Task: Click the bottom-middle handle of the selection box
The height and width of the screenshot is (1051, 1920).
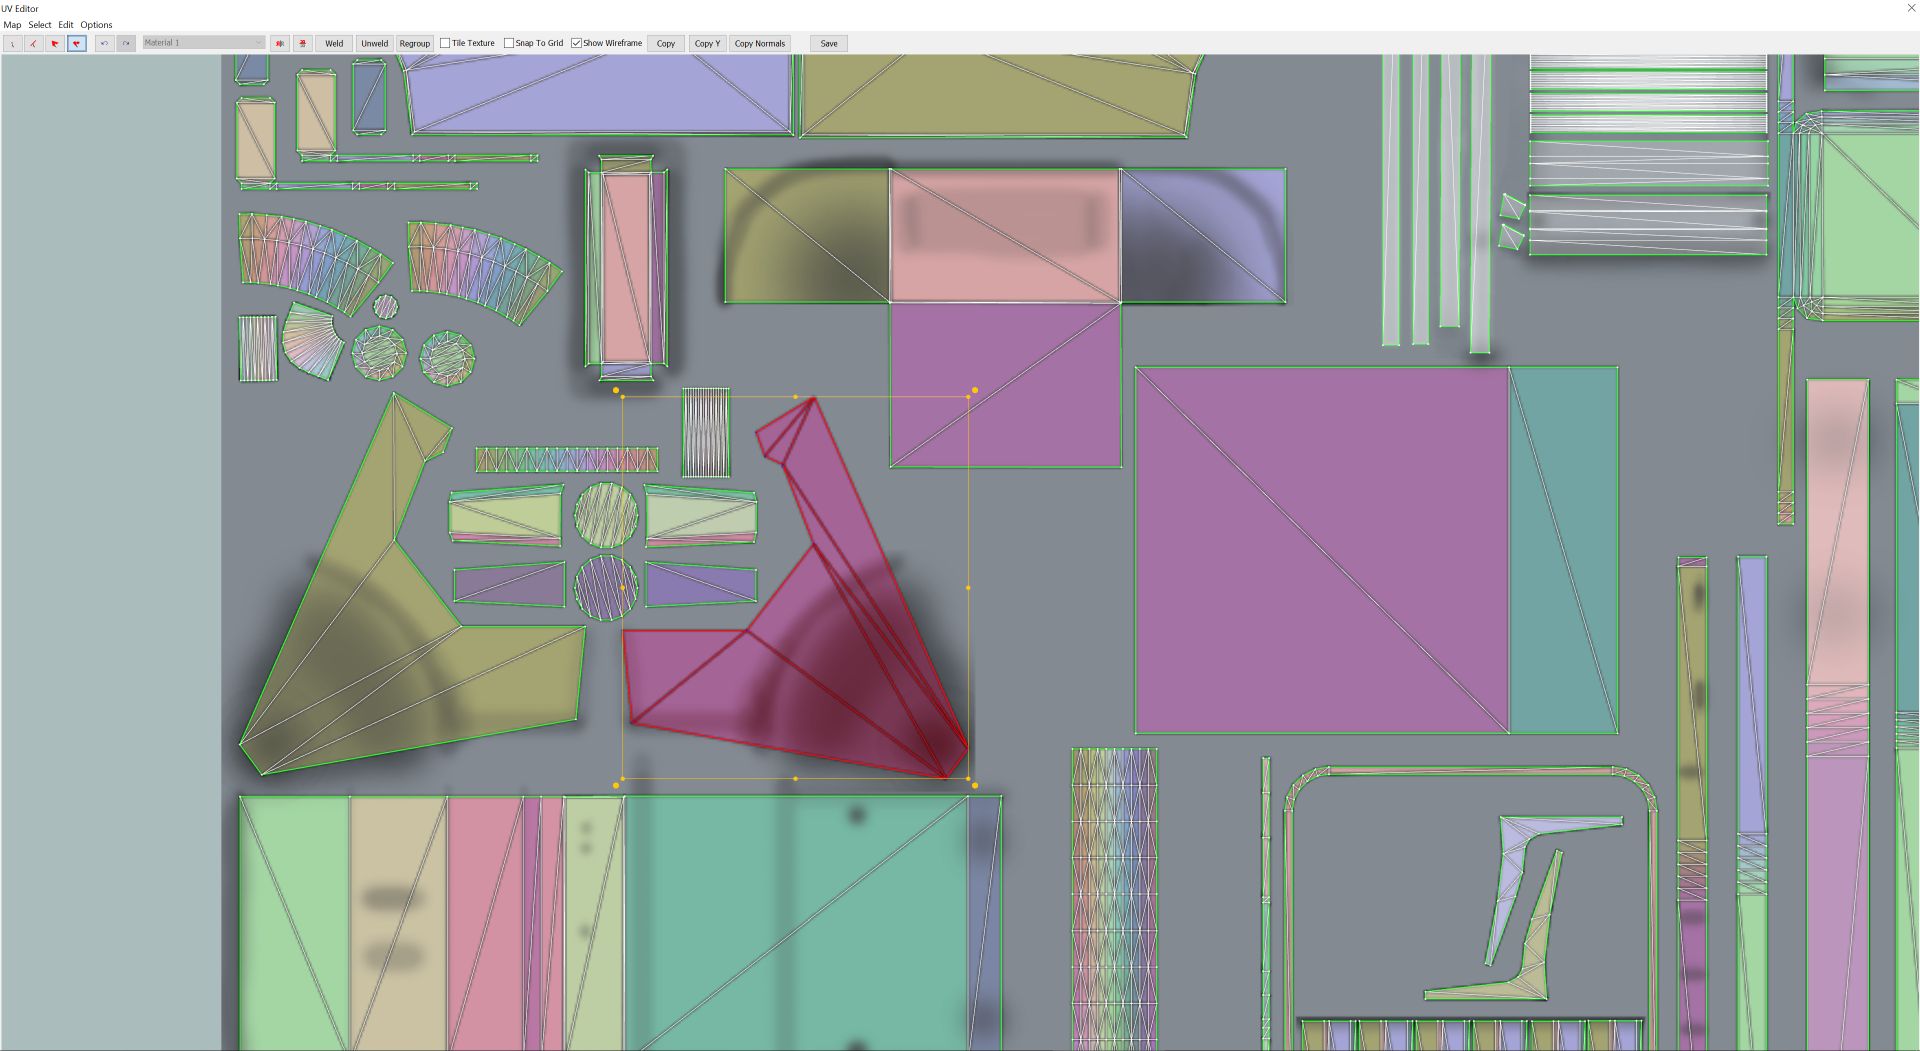Action: (x=795, y=778)
